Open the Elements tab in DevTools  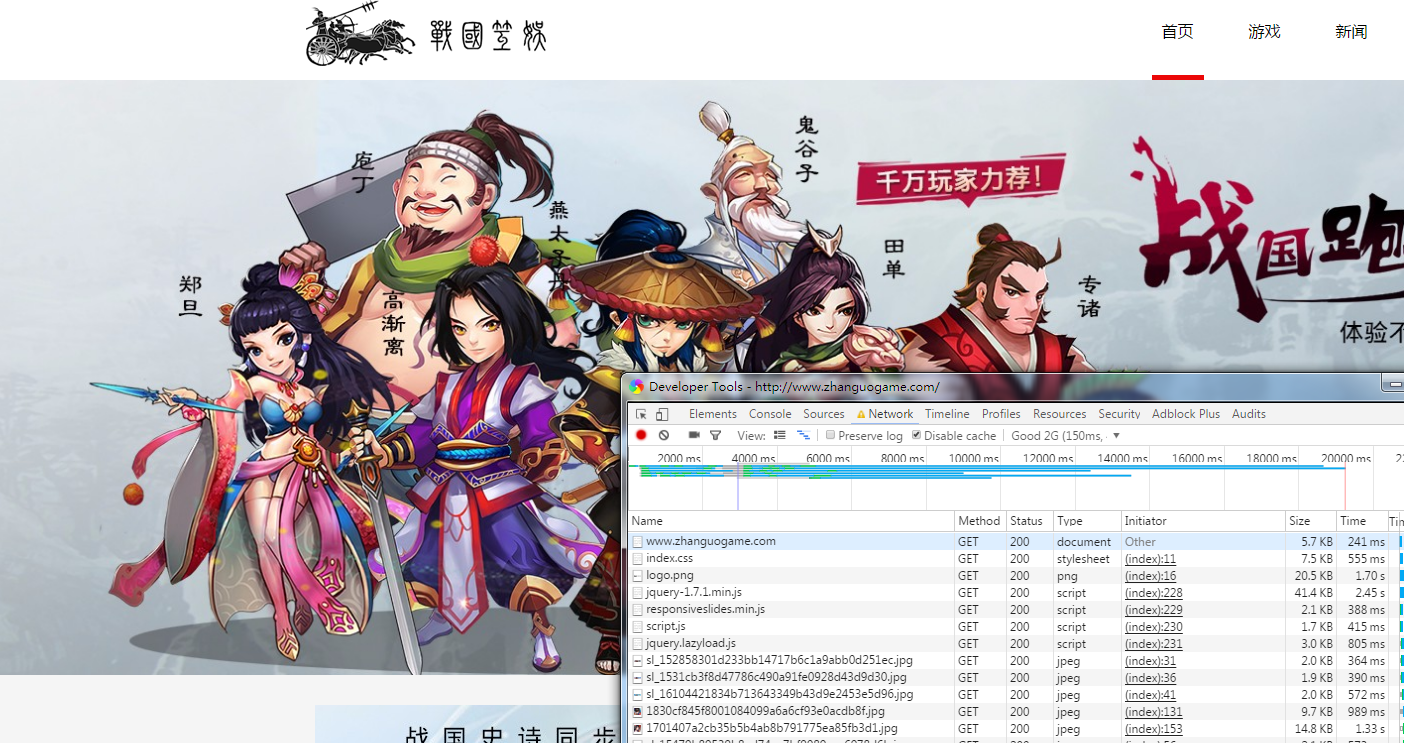713,414
